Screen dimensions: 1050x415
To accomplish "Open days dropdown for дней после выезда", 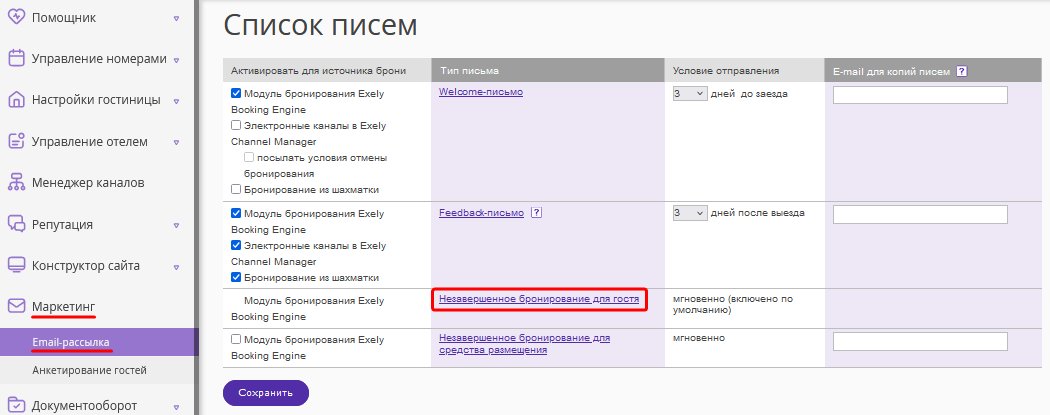I will [690, 213].
